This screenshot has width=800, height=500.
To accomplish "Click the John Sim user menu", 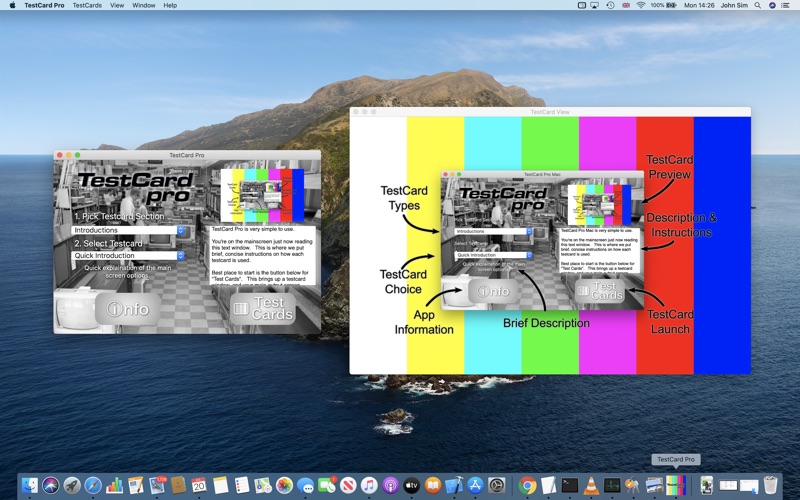I will click(x=734, y=5).
